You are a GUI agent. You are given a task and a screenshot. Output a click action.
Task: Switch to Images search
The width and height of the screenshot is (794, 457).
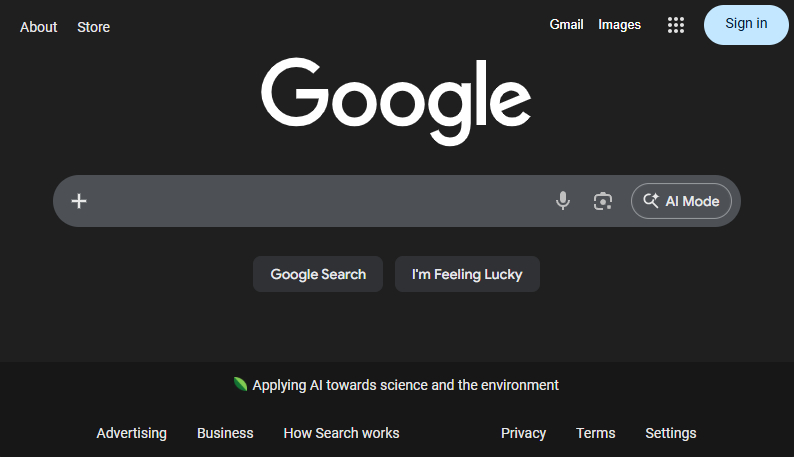[619, 24]
